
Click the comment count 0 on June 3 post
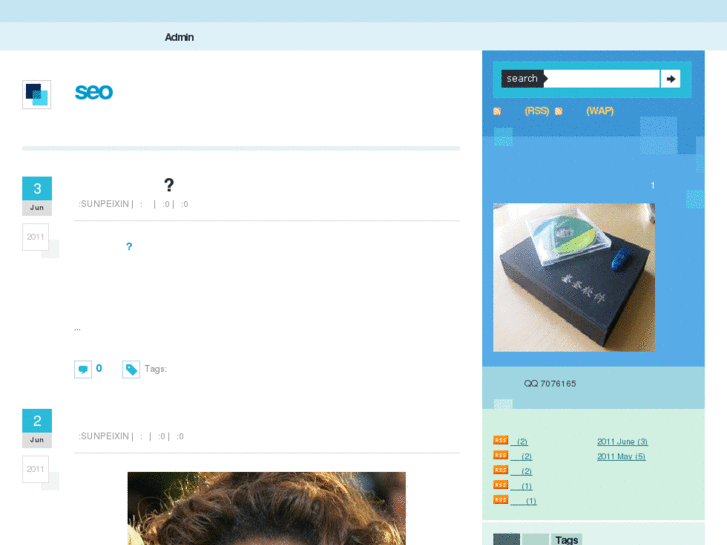(x=99, y=368)
